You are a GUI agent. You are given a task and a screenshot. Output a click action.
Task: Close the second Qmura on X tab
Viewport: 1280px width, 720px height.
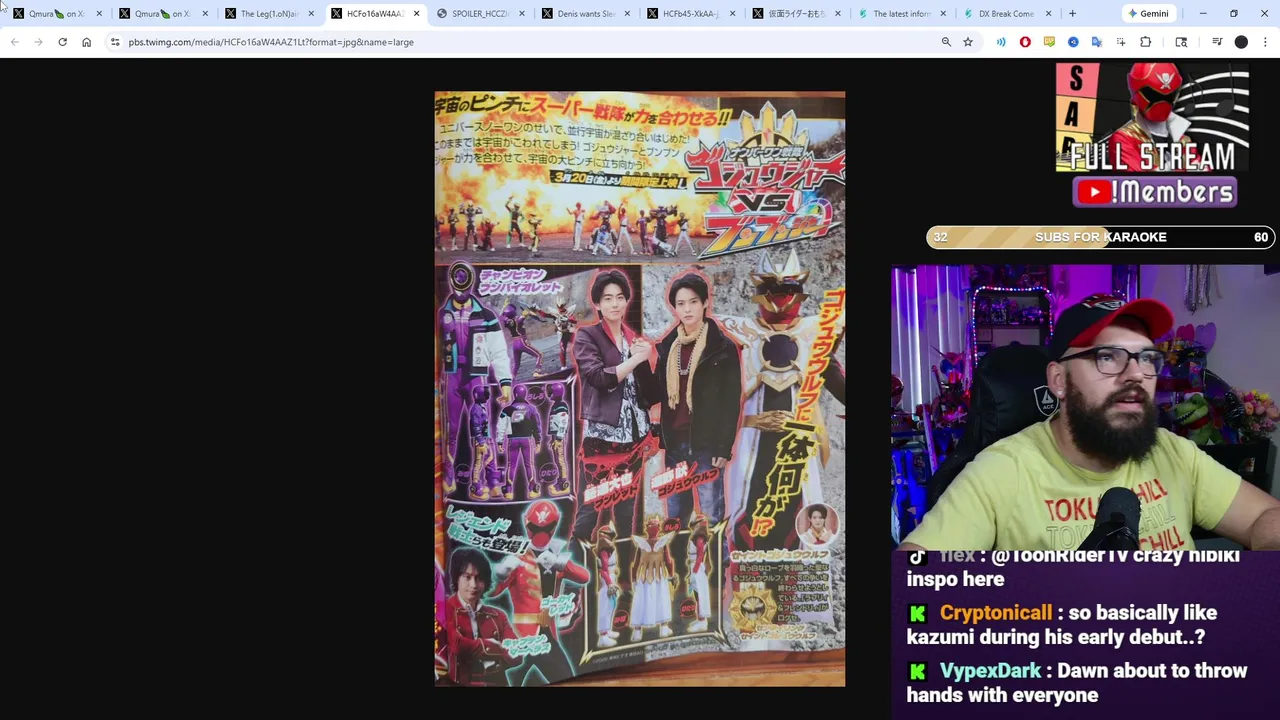205,13
